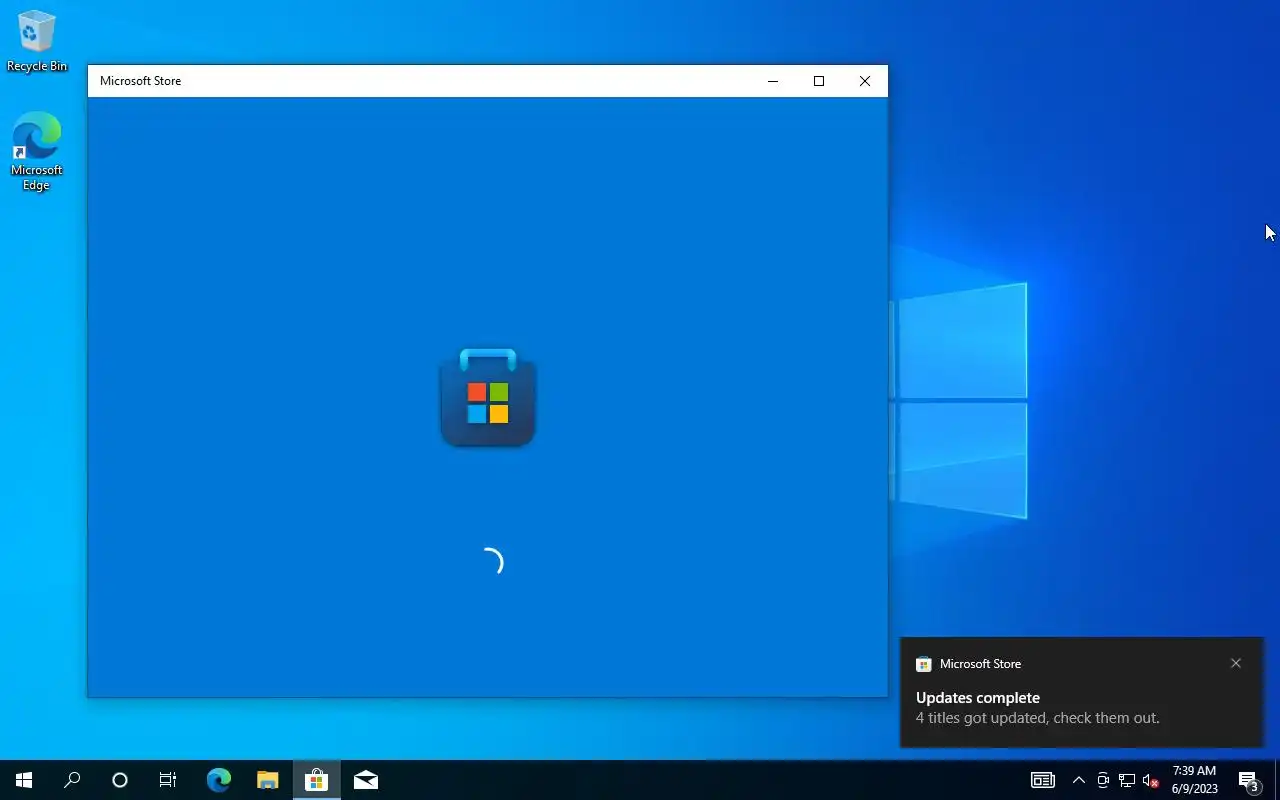Launch Cortana circle button on taskbar
The height and width of the screenshot is (800, 1280).
coord(120,780)
